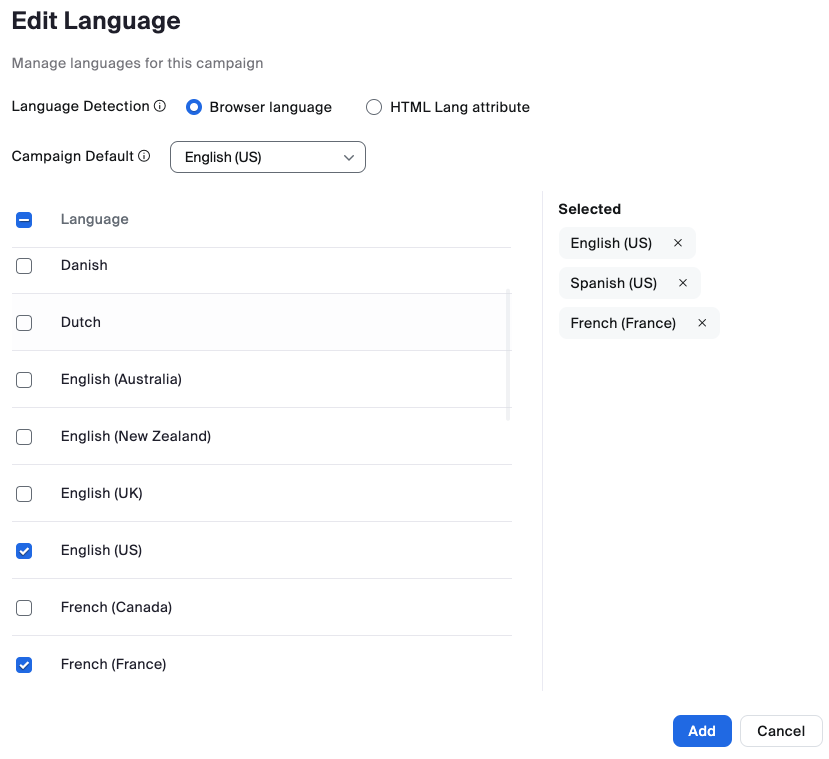Tick the English (Australia) checkbox
829x759 pixels.
[25, 380]
